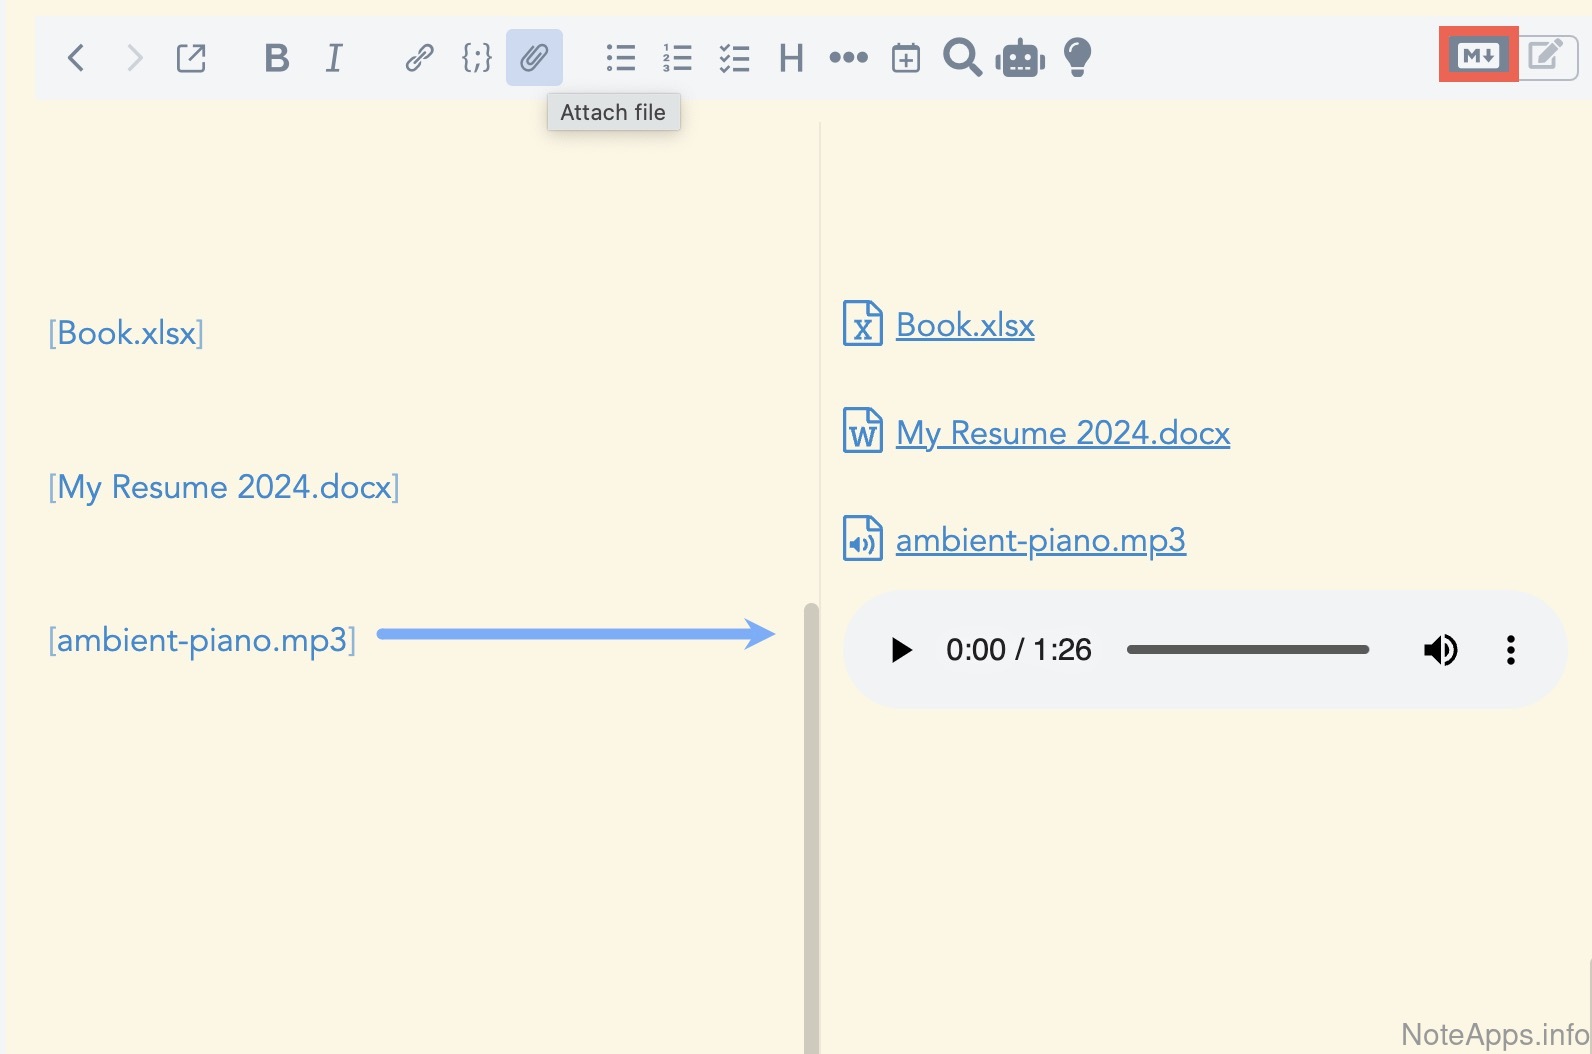Screen dimensions: 1592x1054
Task: Open the search magnifier tool
Action: (962, 58)
